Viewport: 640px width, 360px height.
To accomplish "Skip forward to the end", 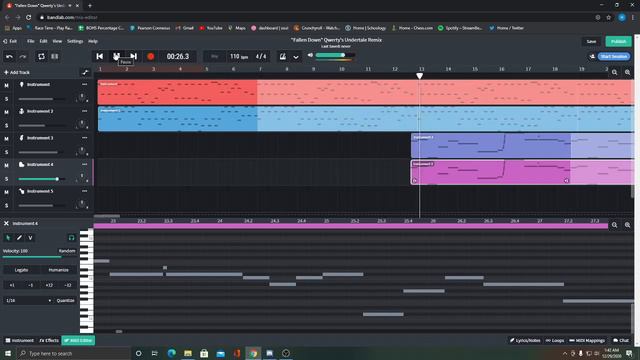I will tap(133, 56).
